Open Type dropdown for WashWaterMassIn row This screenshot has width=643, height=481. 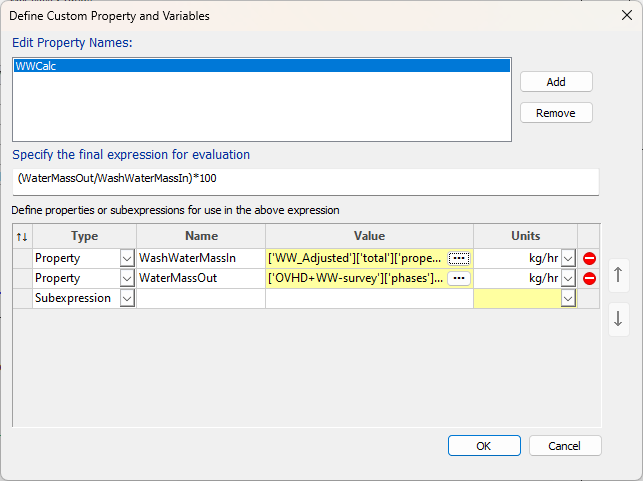[x=127, y=259]
